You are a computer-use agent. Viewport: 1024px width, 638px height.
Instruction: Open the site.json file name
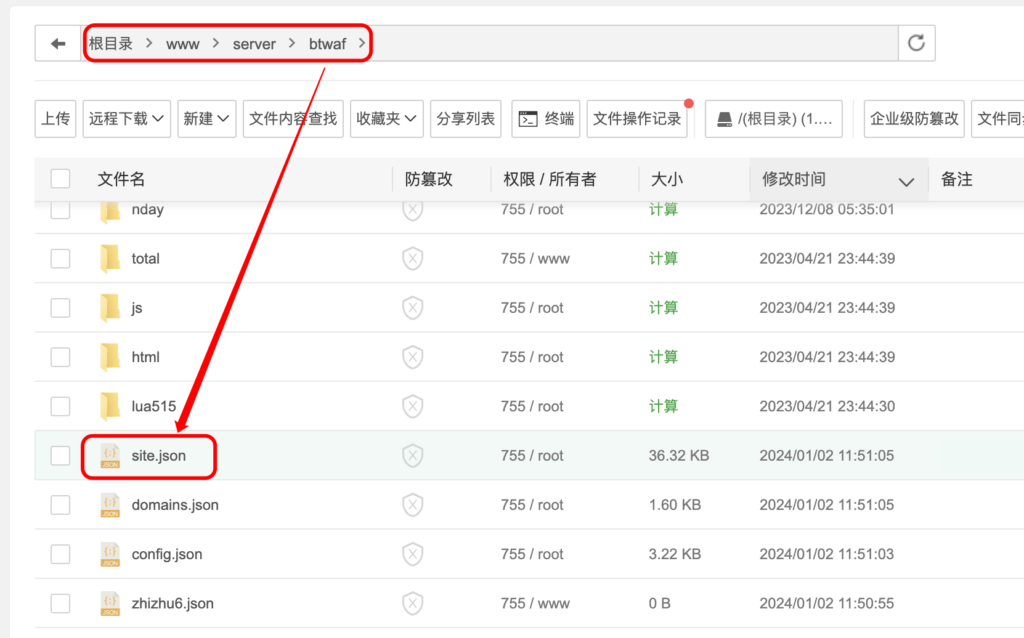[159, 456]
